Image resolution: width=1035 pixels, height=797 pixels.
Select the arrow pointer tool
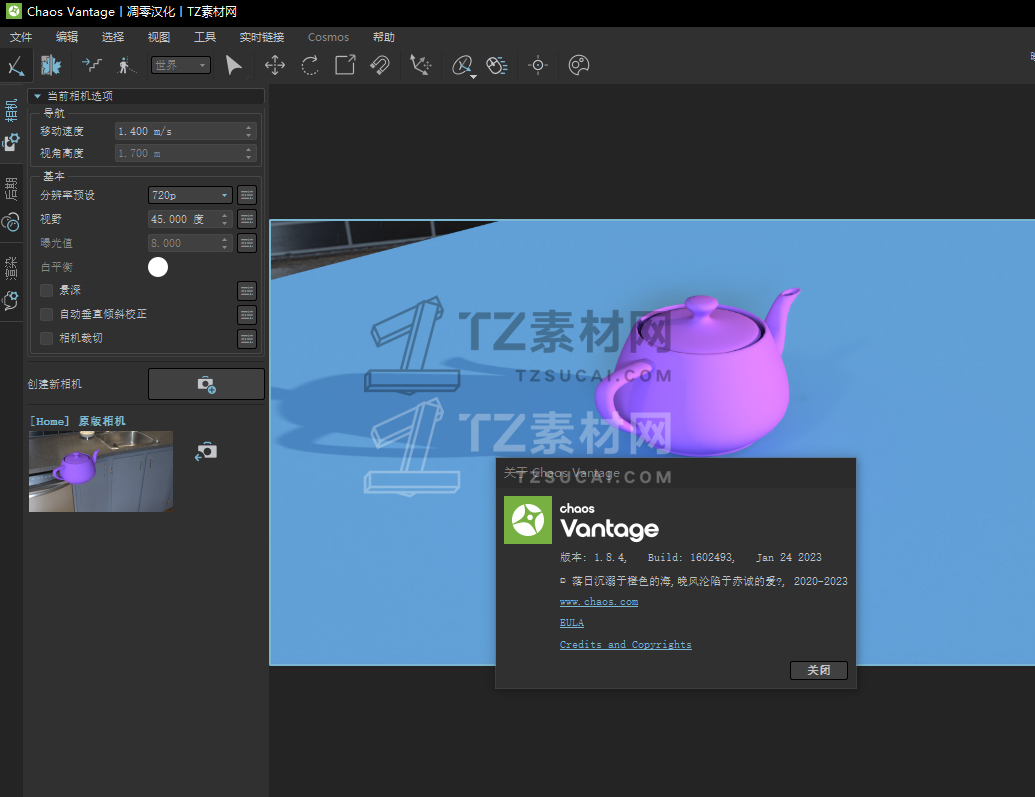pyautogui.click(x=234, y=65)
